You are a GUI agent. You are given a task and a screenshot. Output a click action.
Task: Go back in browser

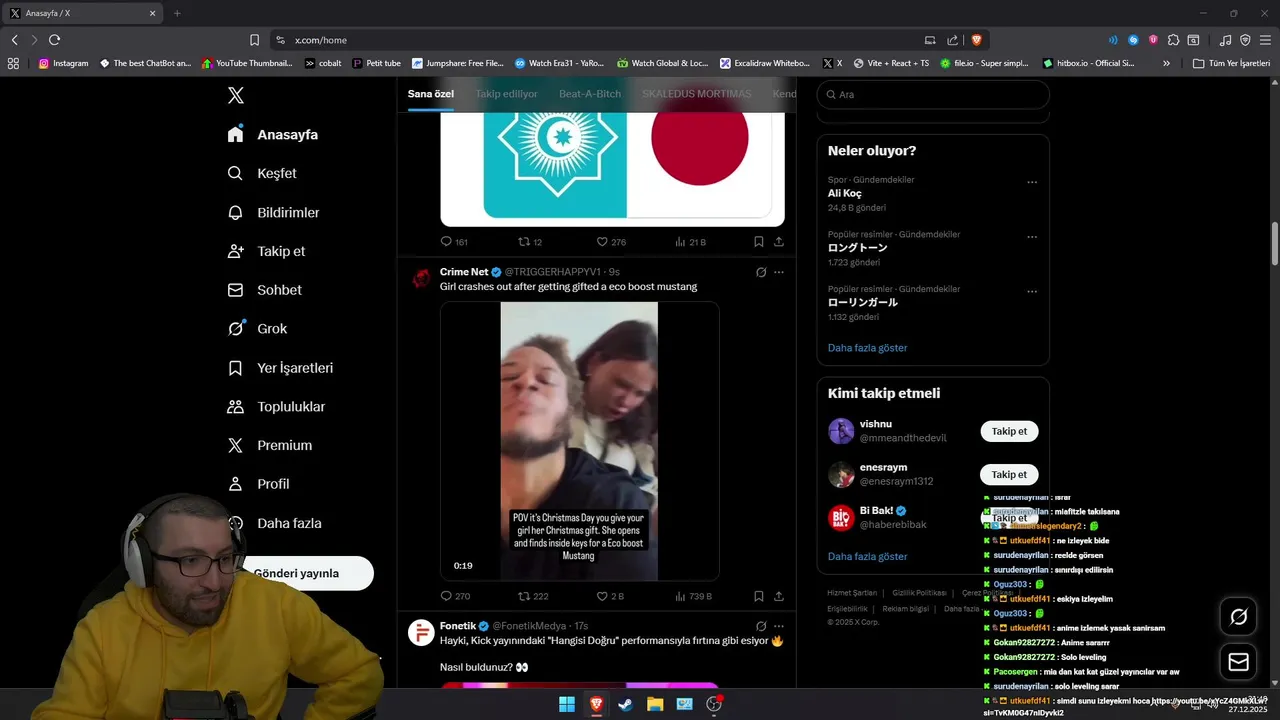tap(14, 40)
